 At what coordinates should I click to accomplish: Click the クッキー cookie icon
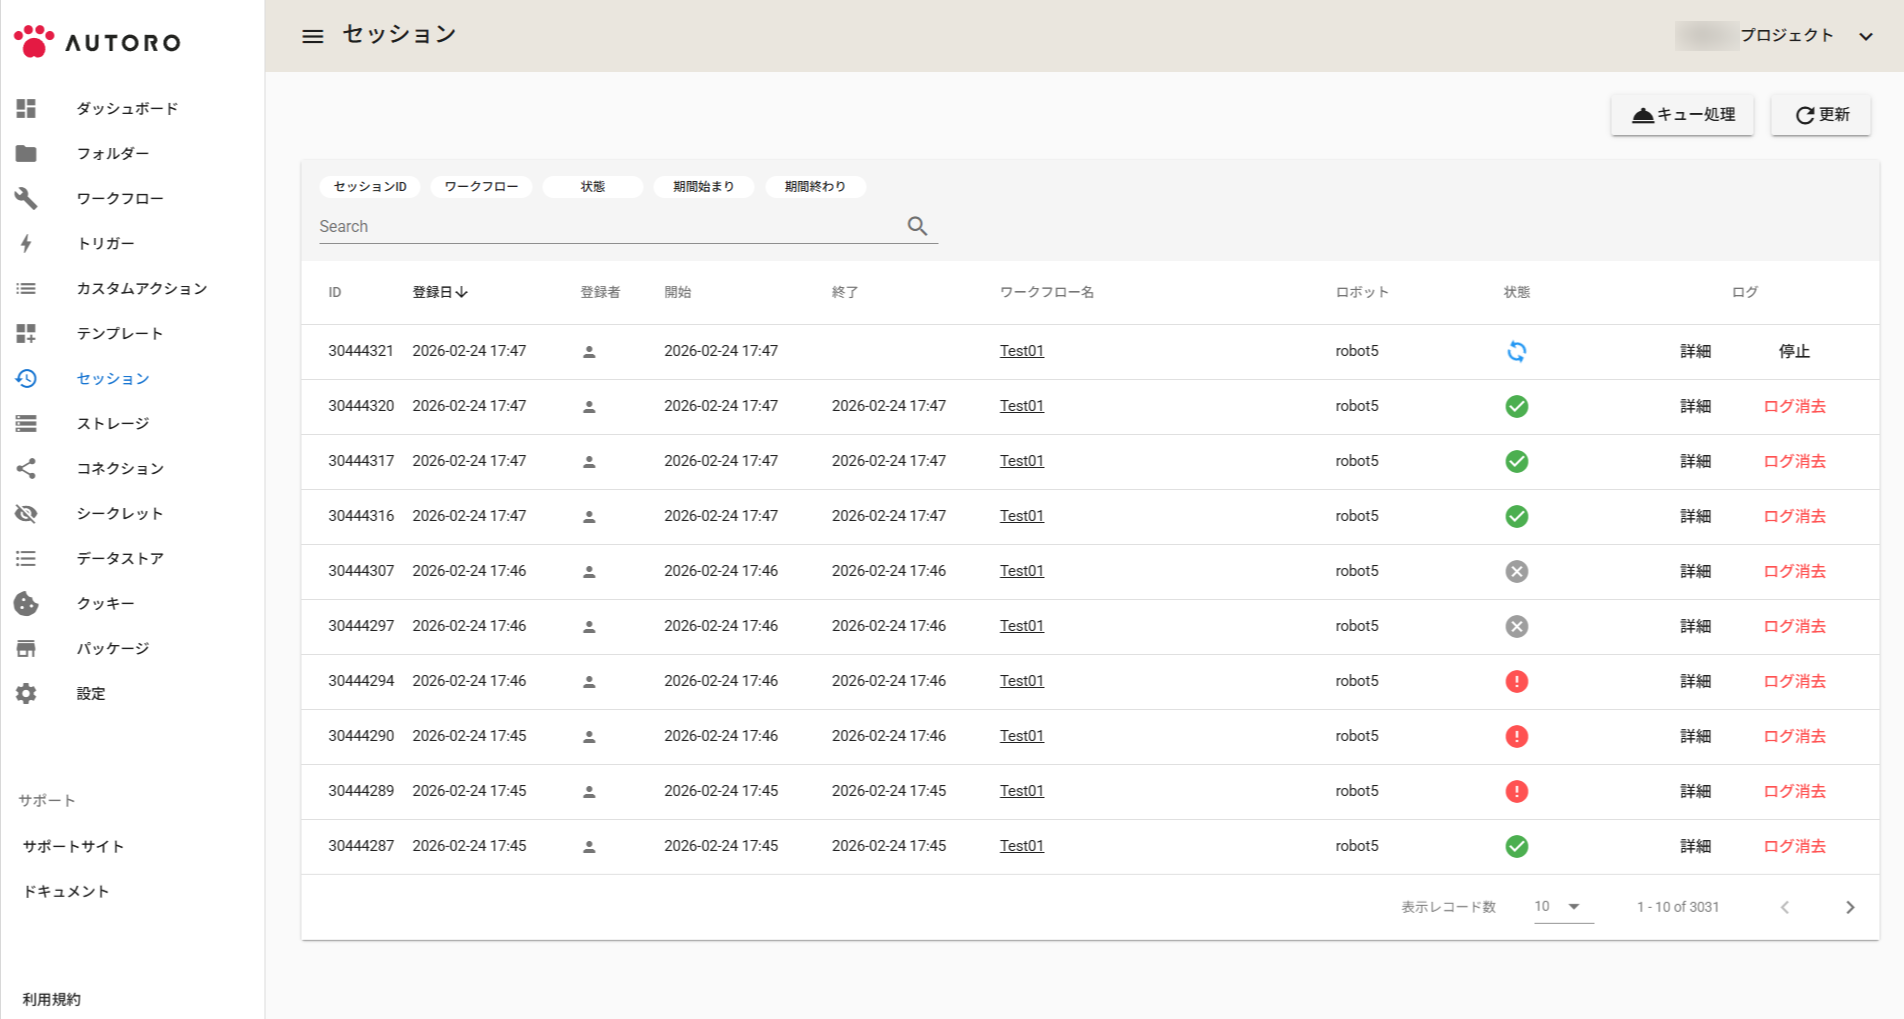click(26, 603)
